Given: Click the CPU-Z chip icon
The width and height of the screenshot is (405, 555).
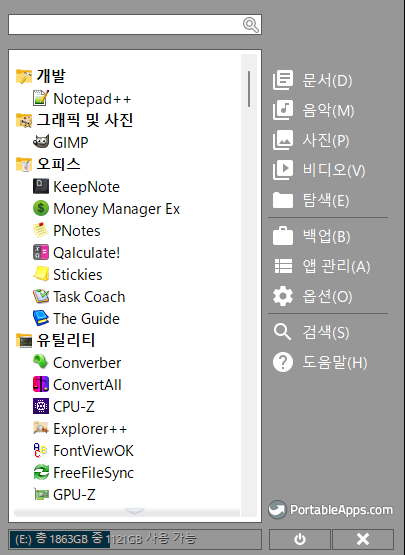Looking at the screenshot, I should point(41,406).
